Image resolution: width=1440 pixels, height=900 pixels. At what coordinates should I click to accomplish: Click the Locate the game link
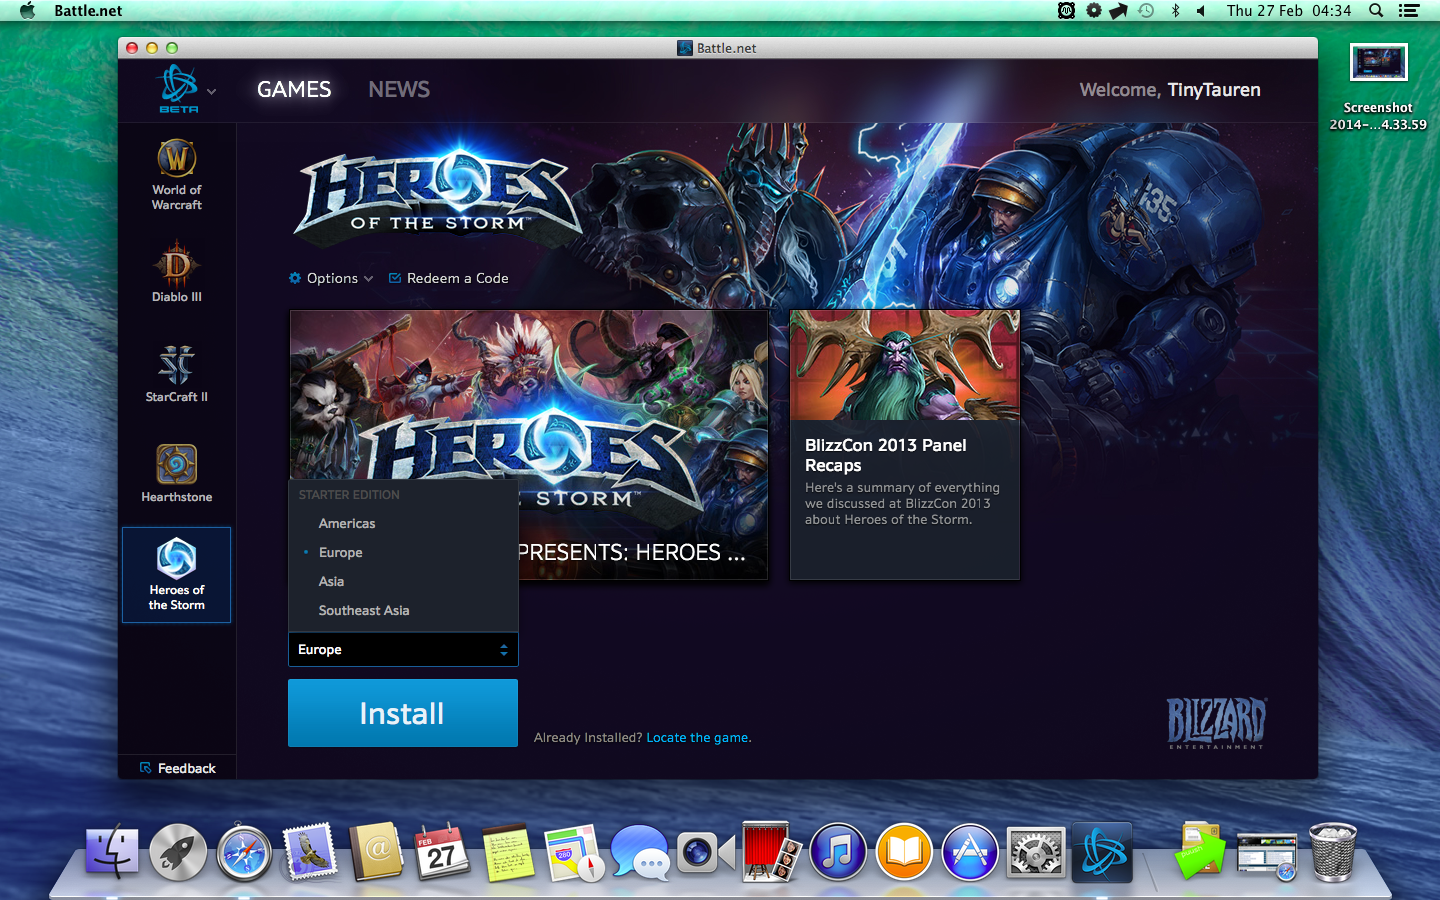(x=698, y=738)
